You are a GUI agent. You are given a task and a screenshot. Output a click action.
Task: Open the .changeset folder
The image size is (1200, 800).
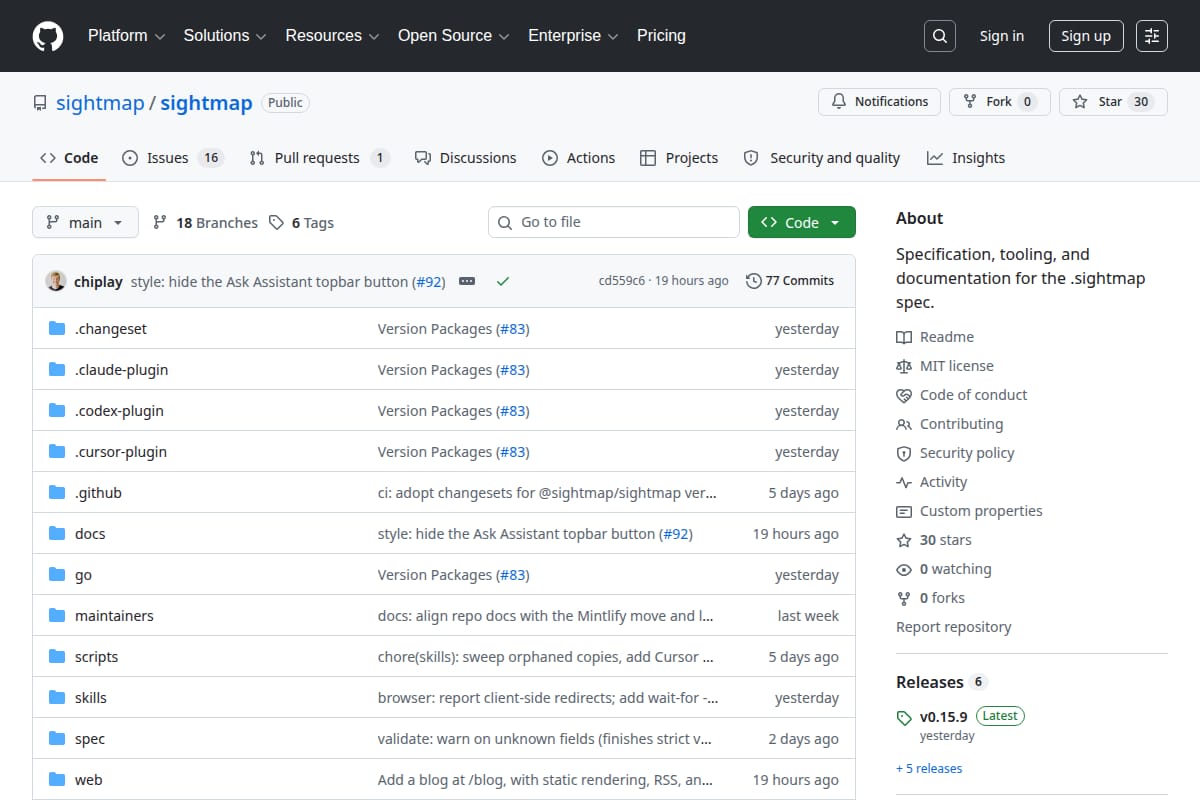click(111, 329)
